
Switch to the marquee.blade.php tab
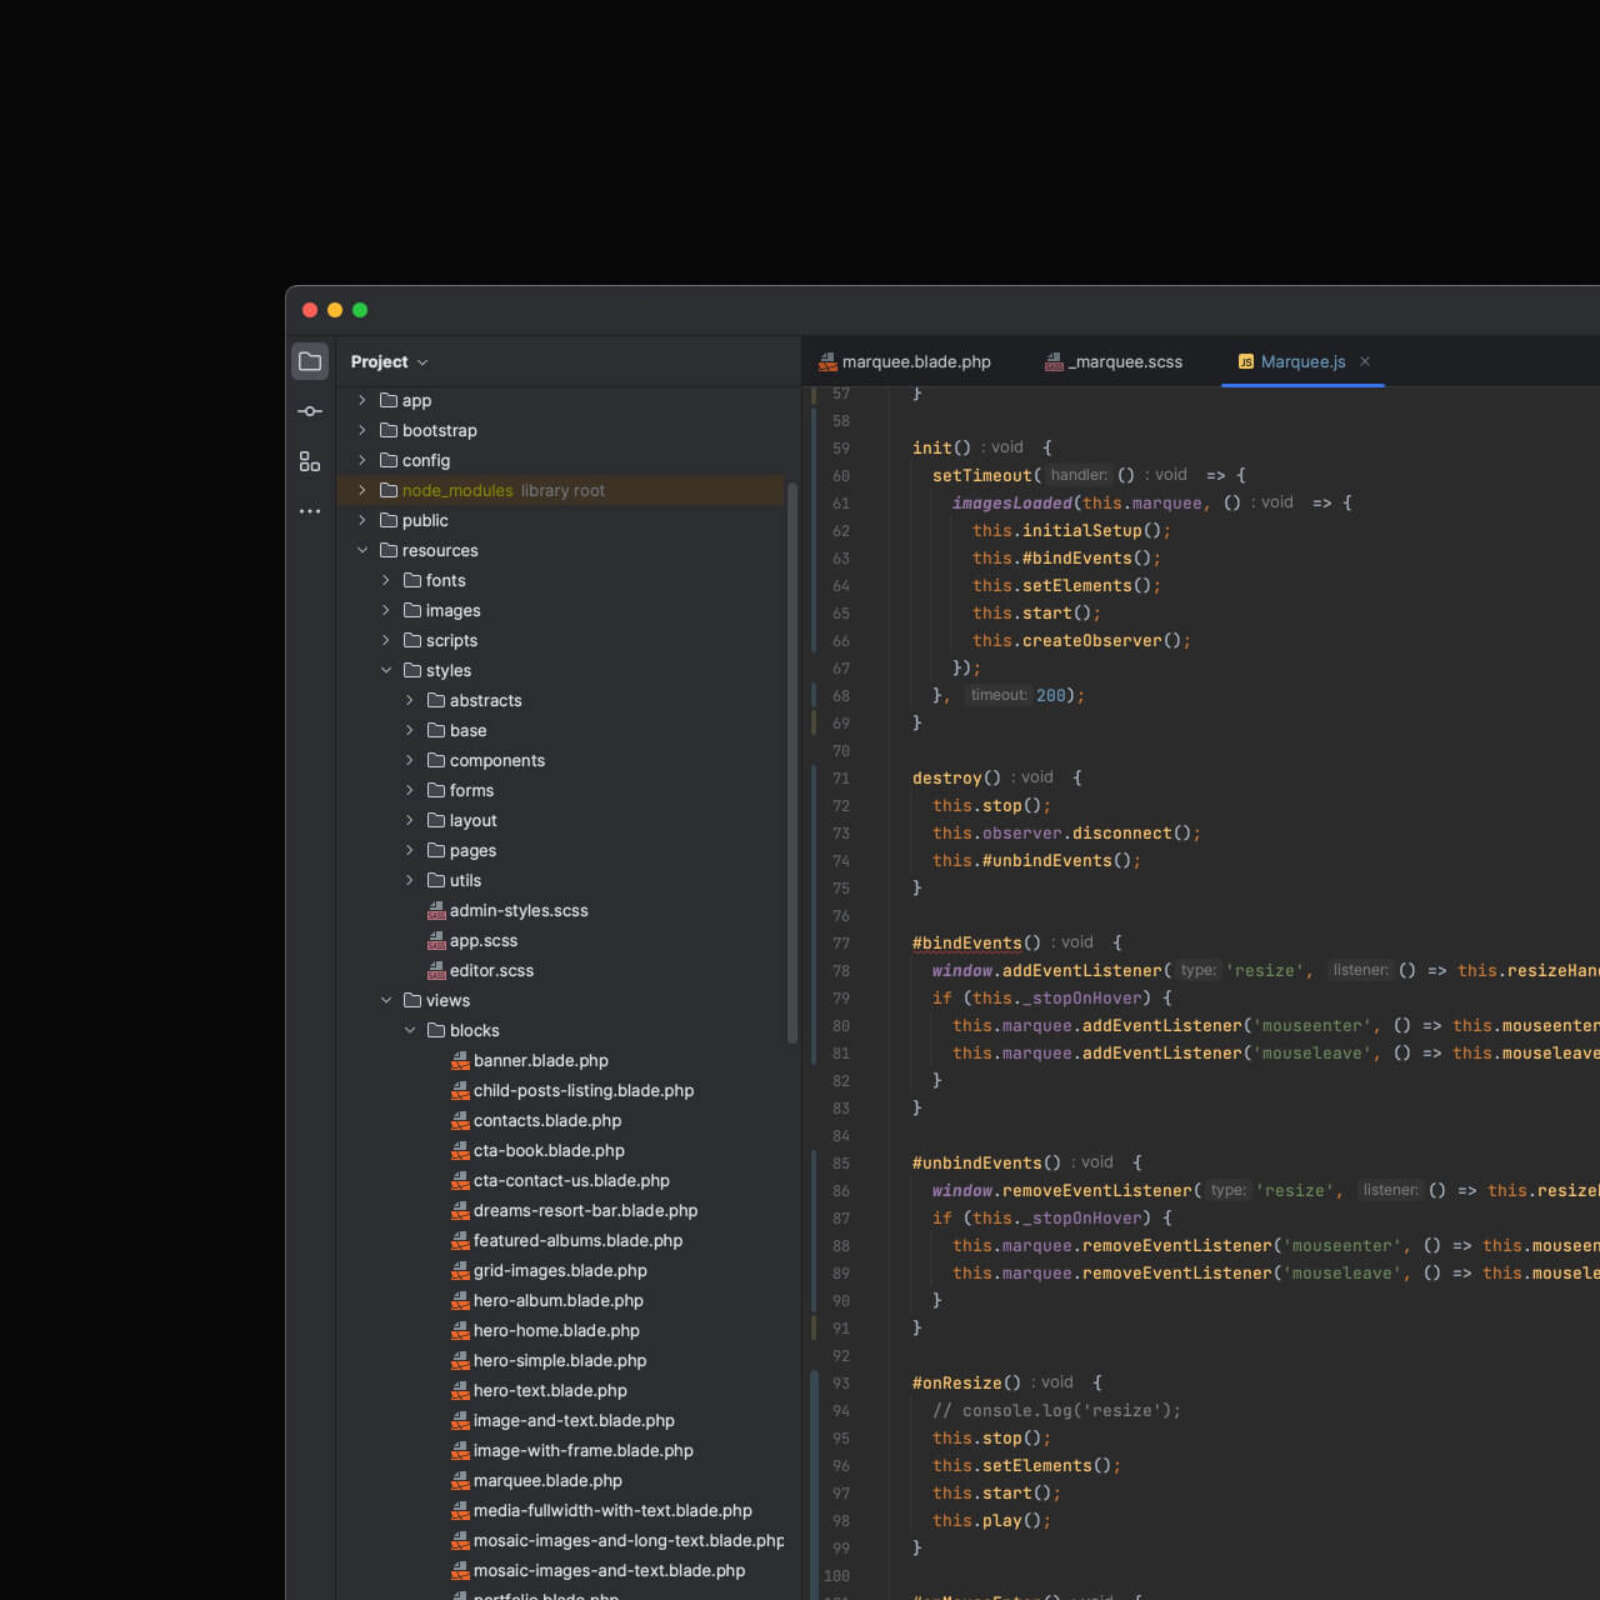[x=915, y=362]
